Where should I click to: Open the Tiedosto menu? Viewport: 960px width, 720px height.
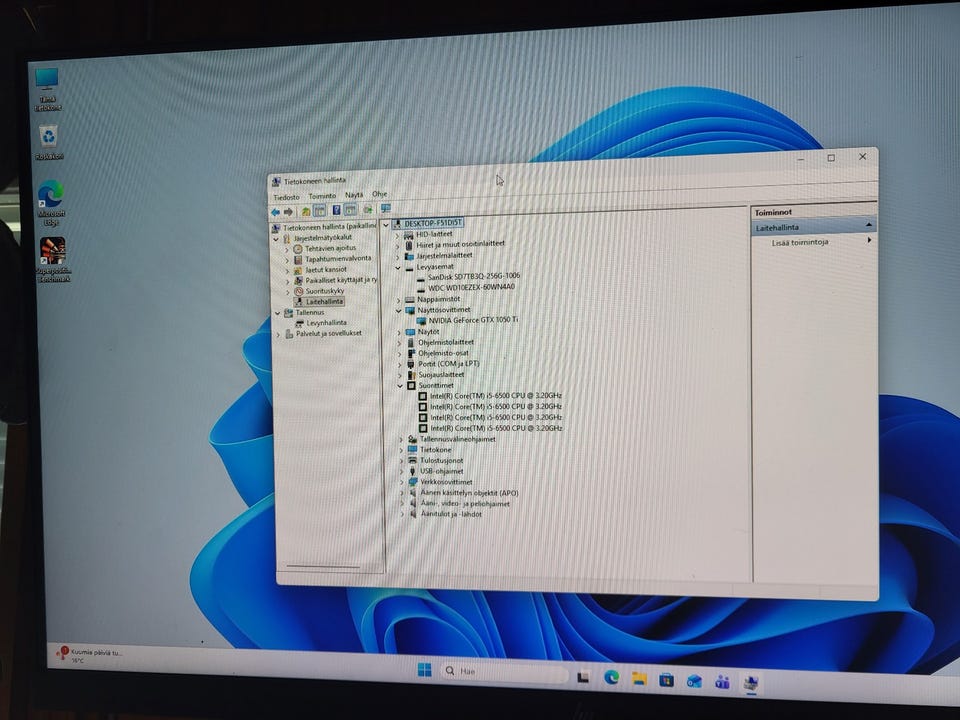[x=287, y=197]
